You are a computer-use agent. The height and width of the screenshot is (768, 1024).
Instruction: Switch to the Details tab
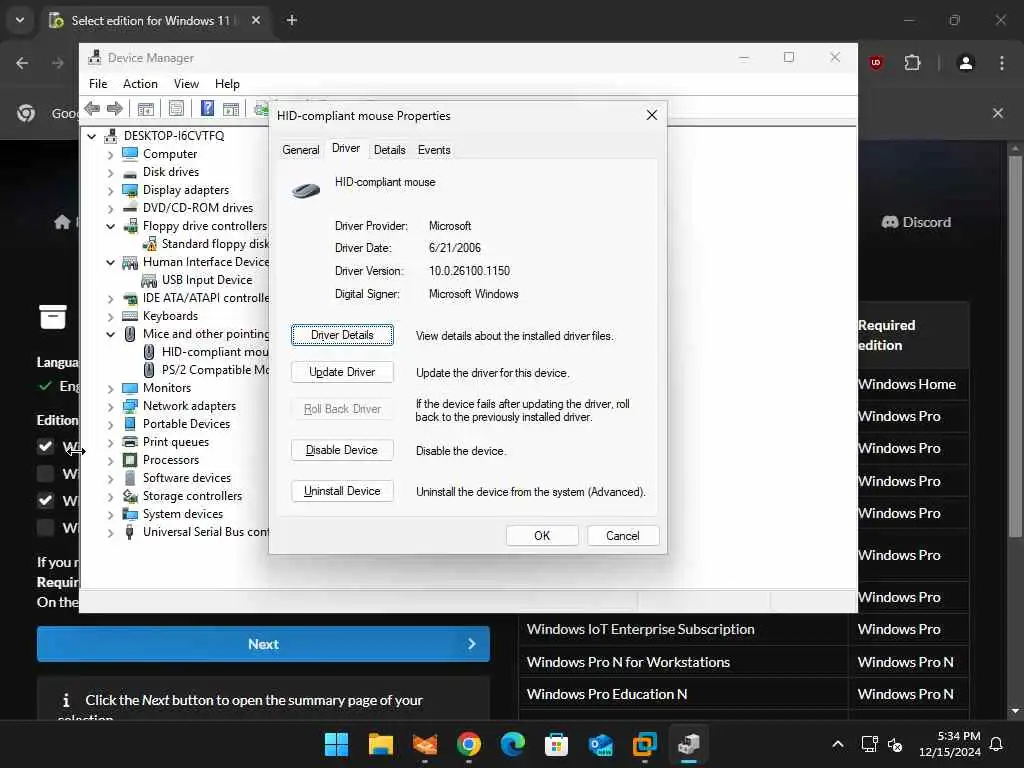[390, 150]
